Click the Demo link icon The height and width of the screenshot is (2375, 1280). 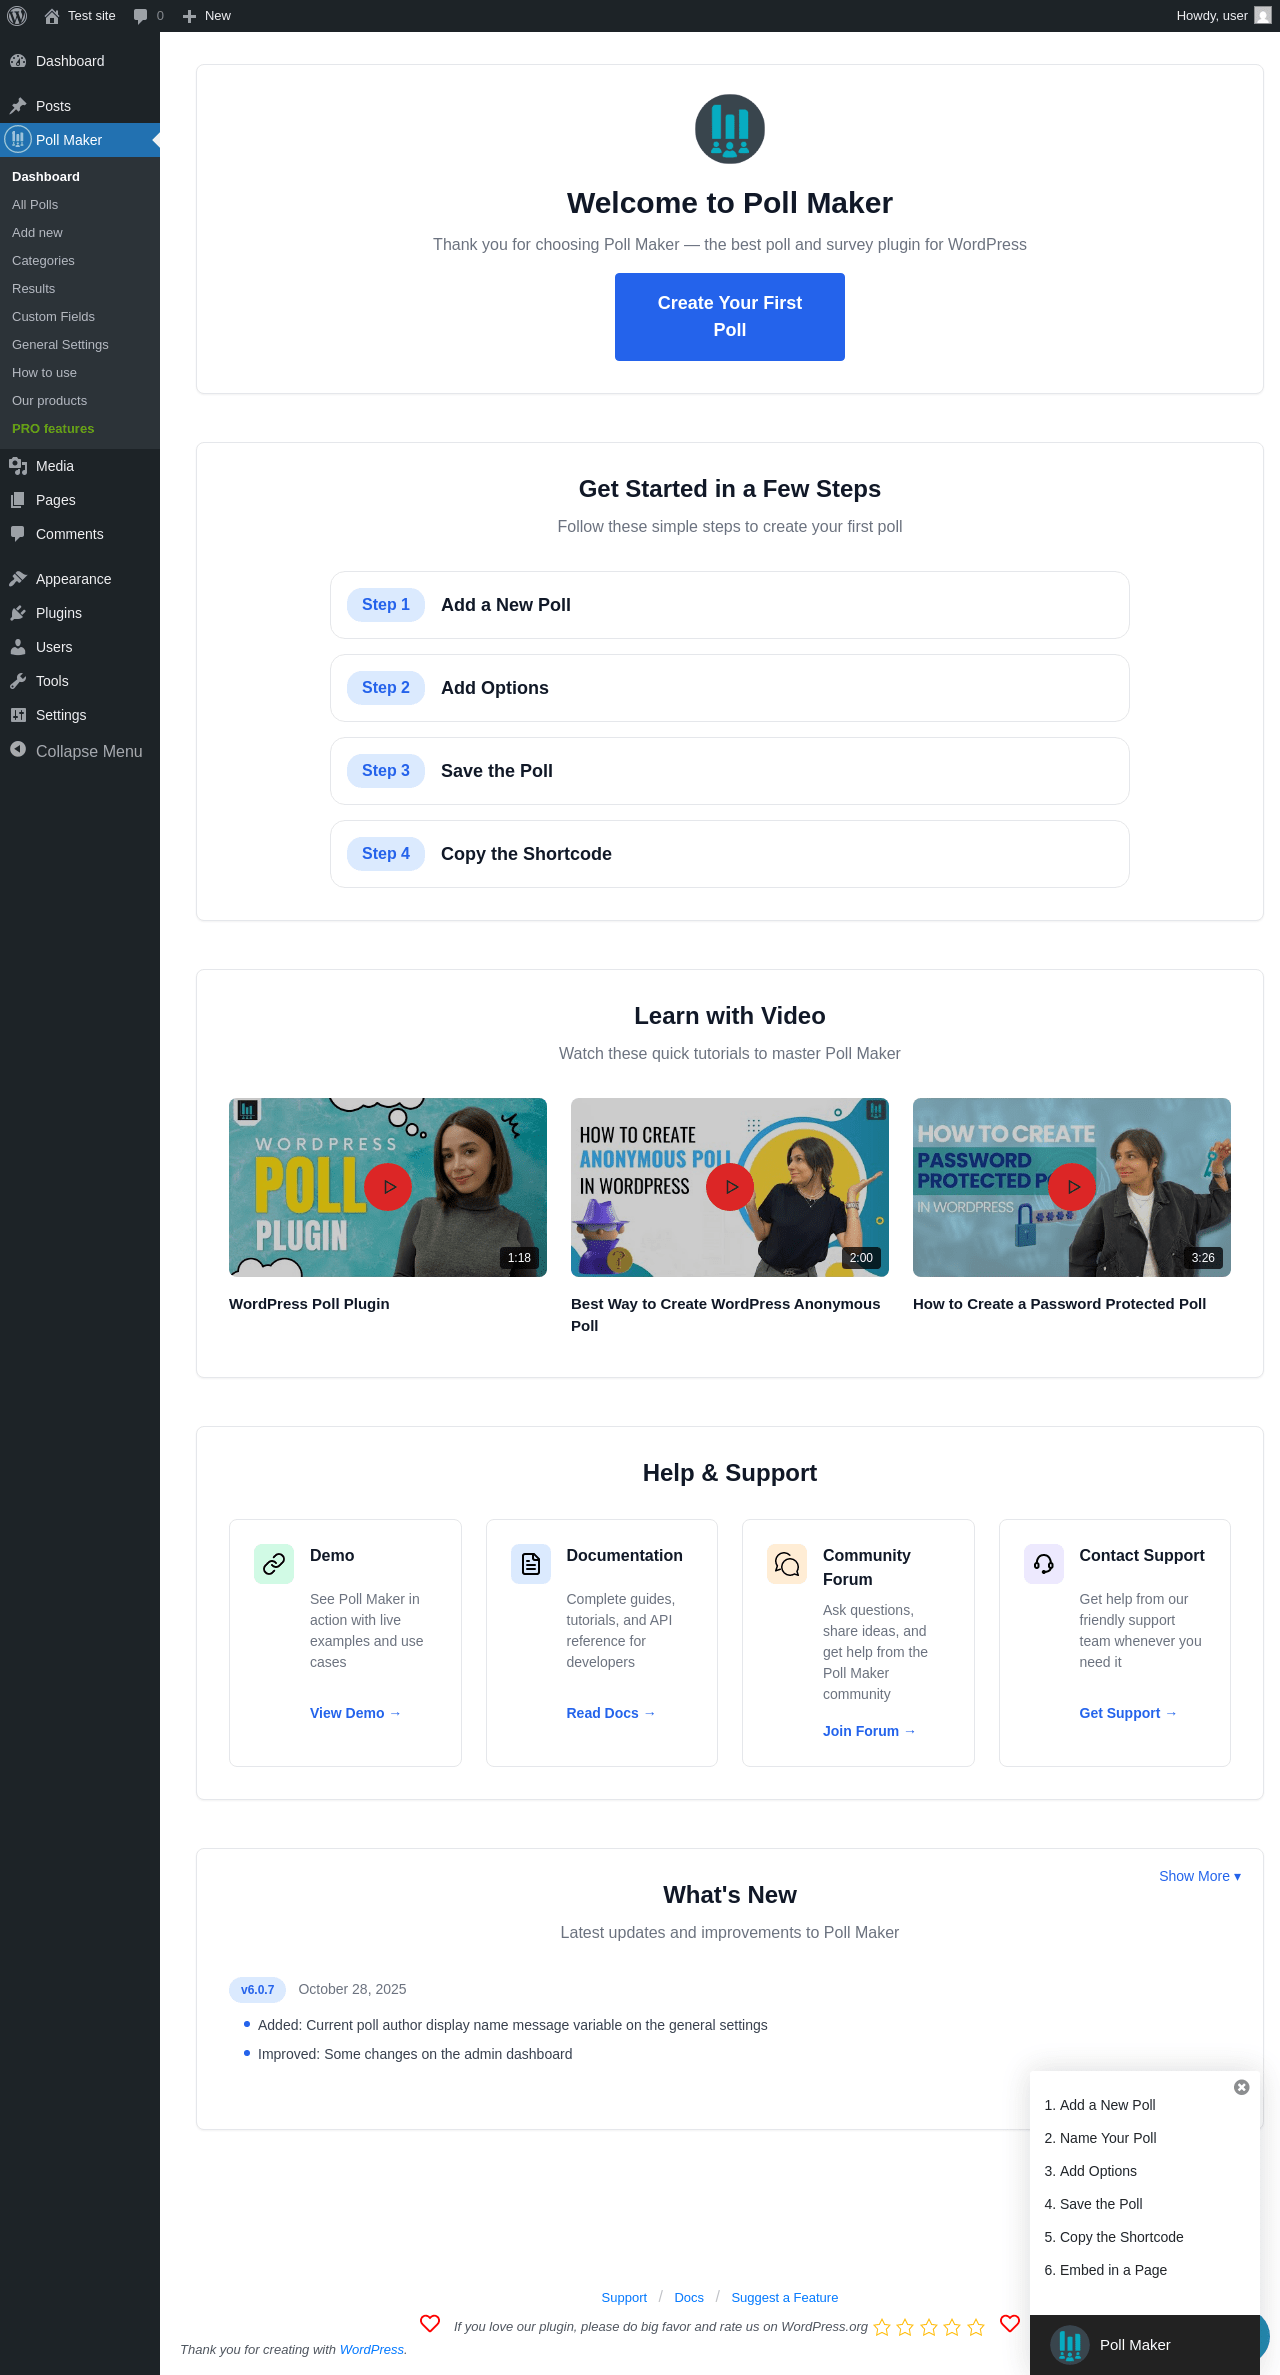pyautogui.click(x=274, y=1564)
